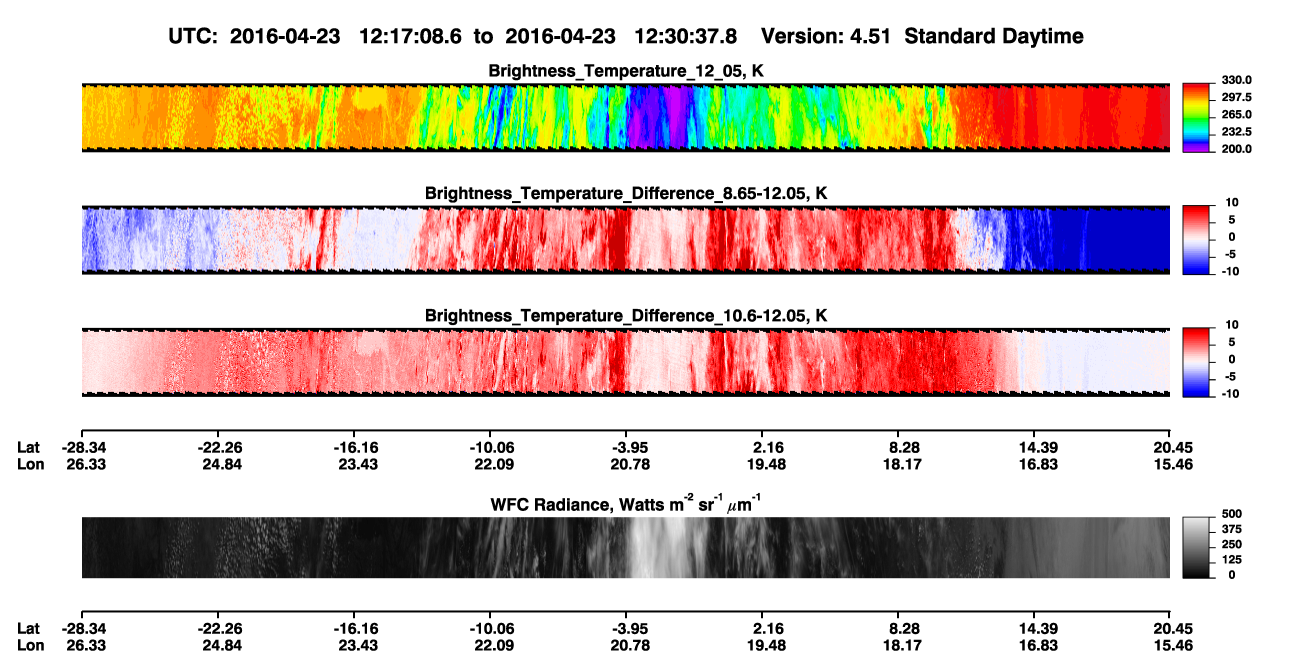Click the Brightness_Temperature_12_05 panel title
Screen dimensions: 1300x667
(626, 71)
